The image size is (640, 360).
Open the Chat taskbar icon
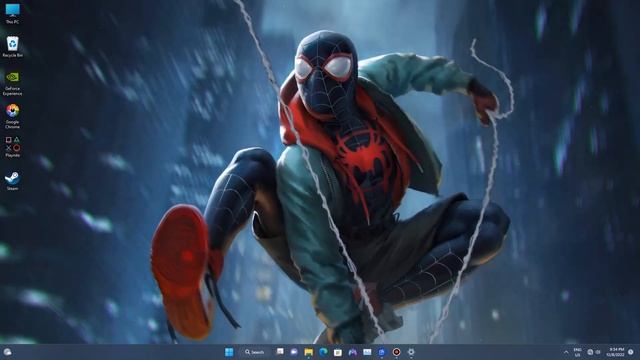(294, 352)
